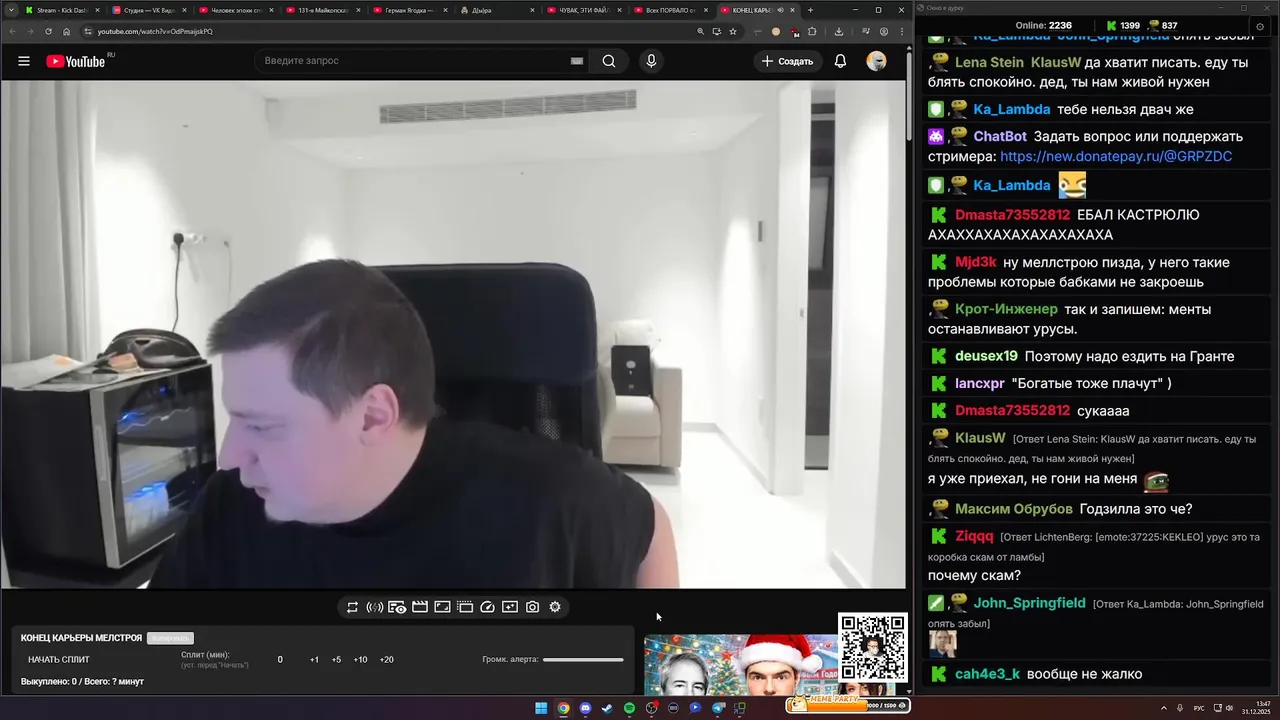Image resolution: width=1280 pixels, height=720 pixels.
Task: Open the Chrome three-dot menu
Action: click(x=900, y=31)
